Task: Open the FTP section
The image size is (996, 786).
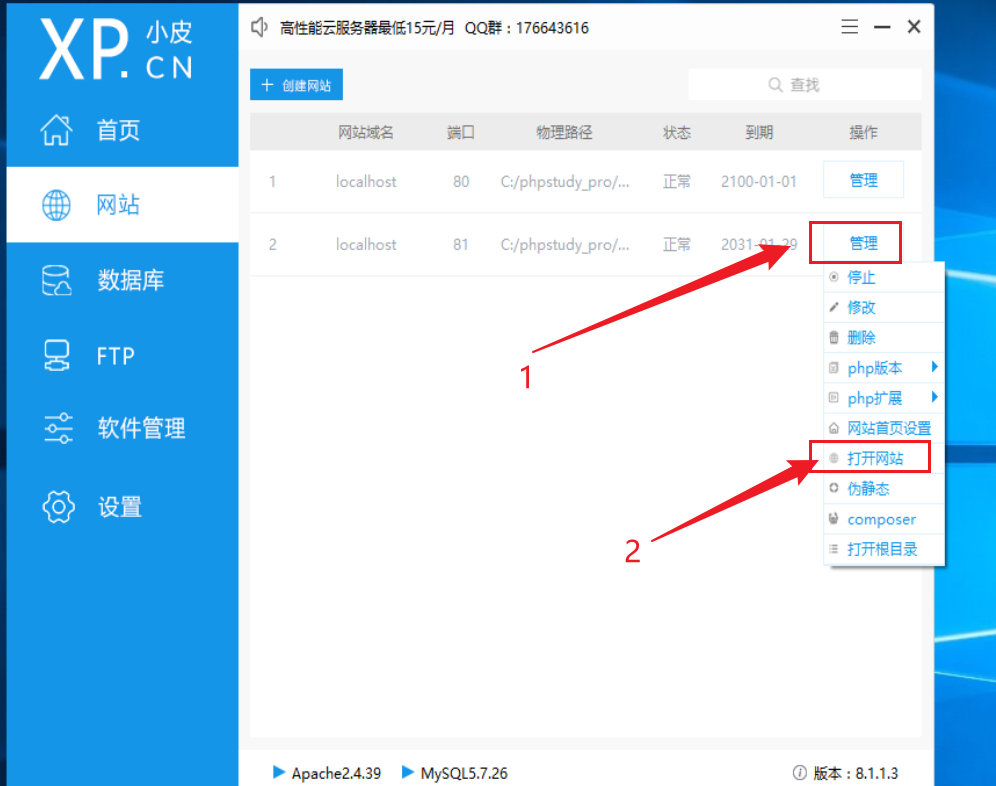Action: click(x=123, y=355)
